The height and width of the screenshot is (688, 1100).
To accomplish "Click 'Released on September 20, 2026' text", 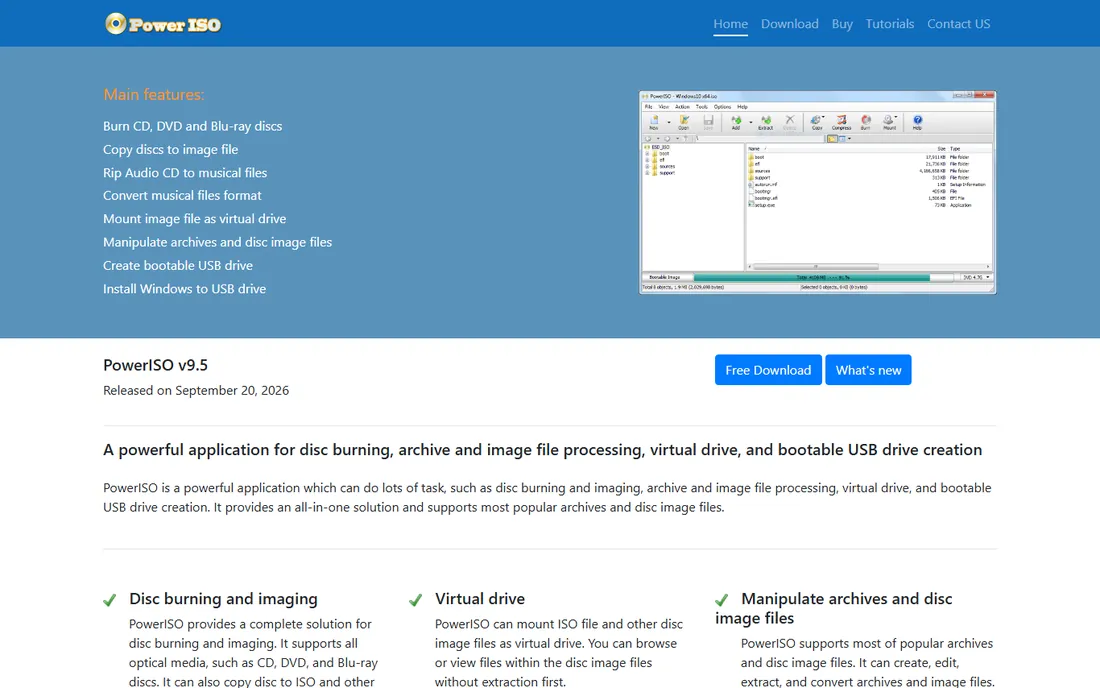I will coord(196,391).
